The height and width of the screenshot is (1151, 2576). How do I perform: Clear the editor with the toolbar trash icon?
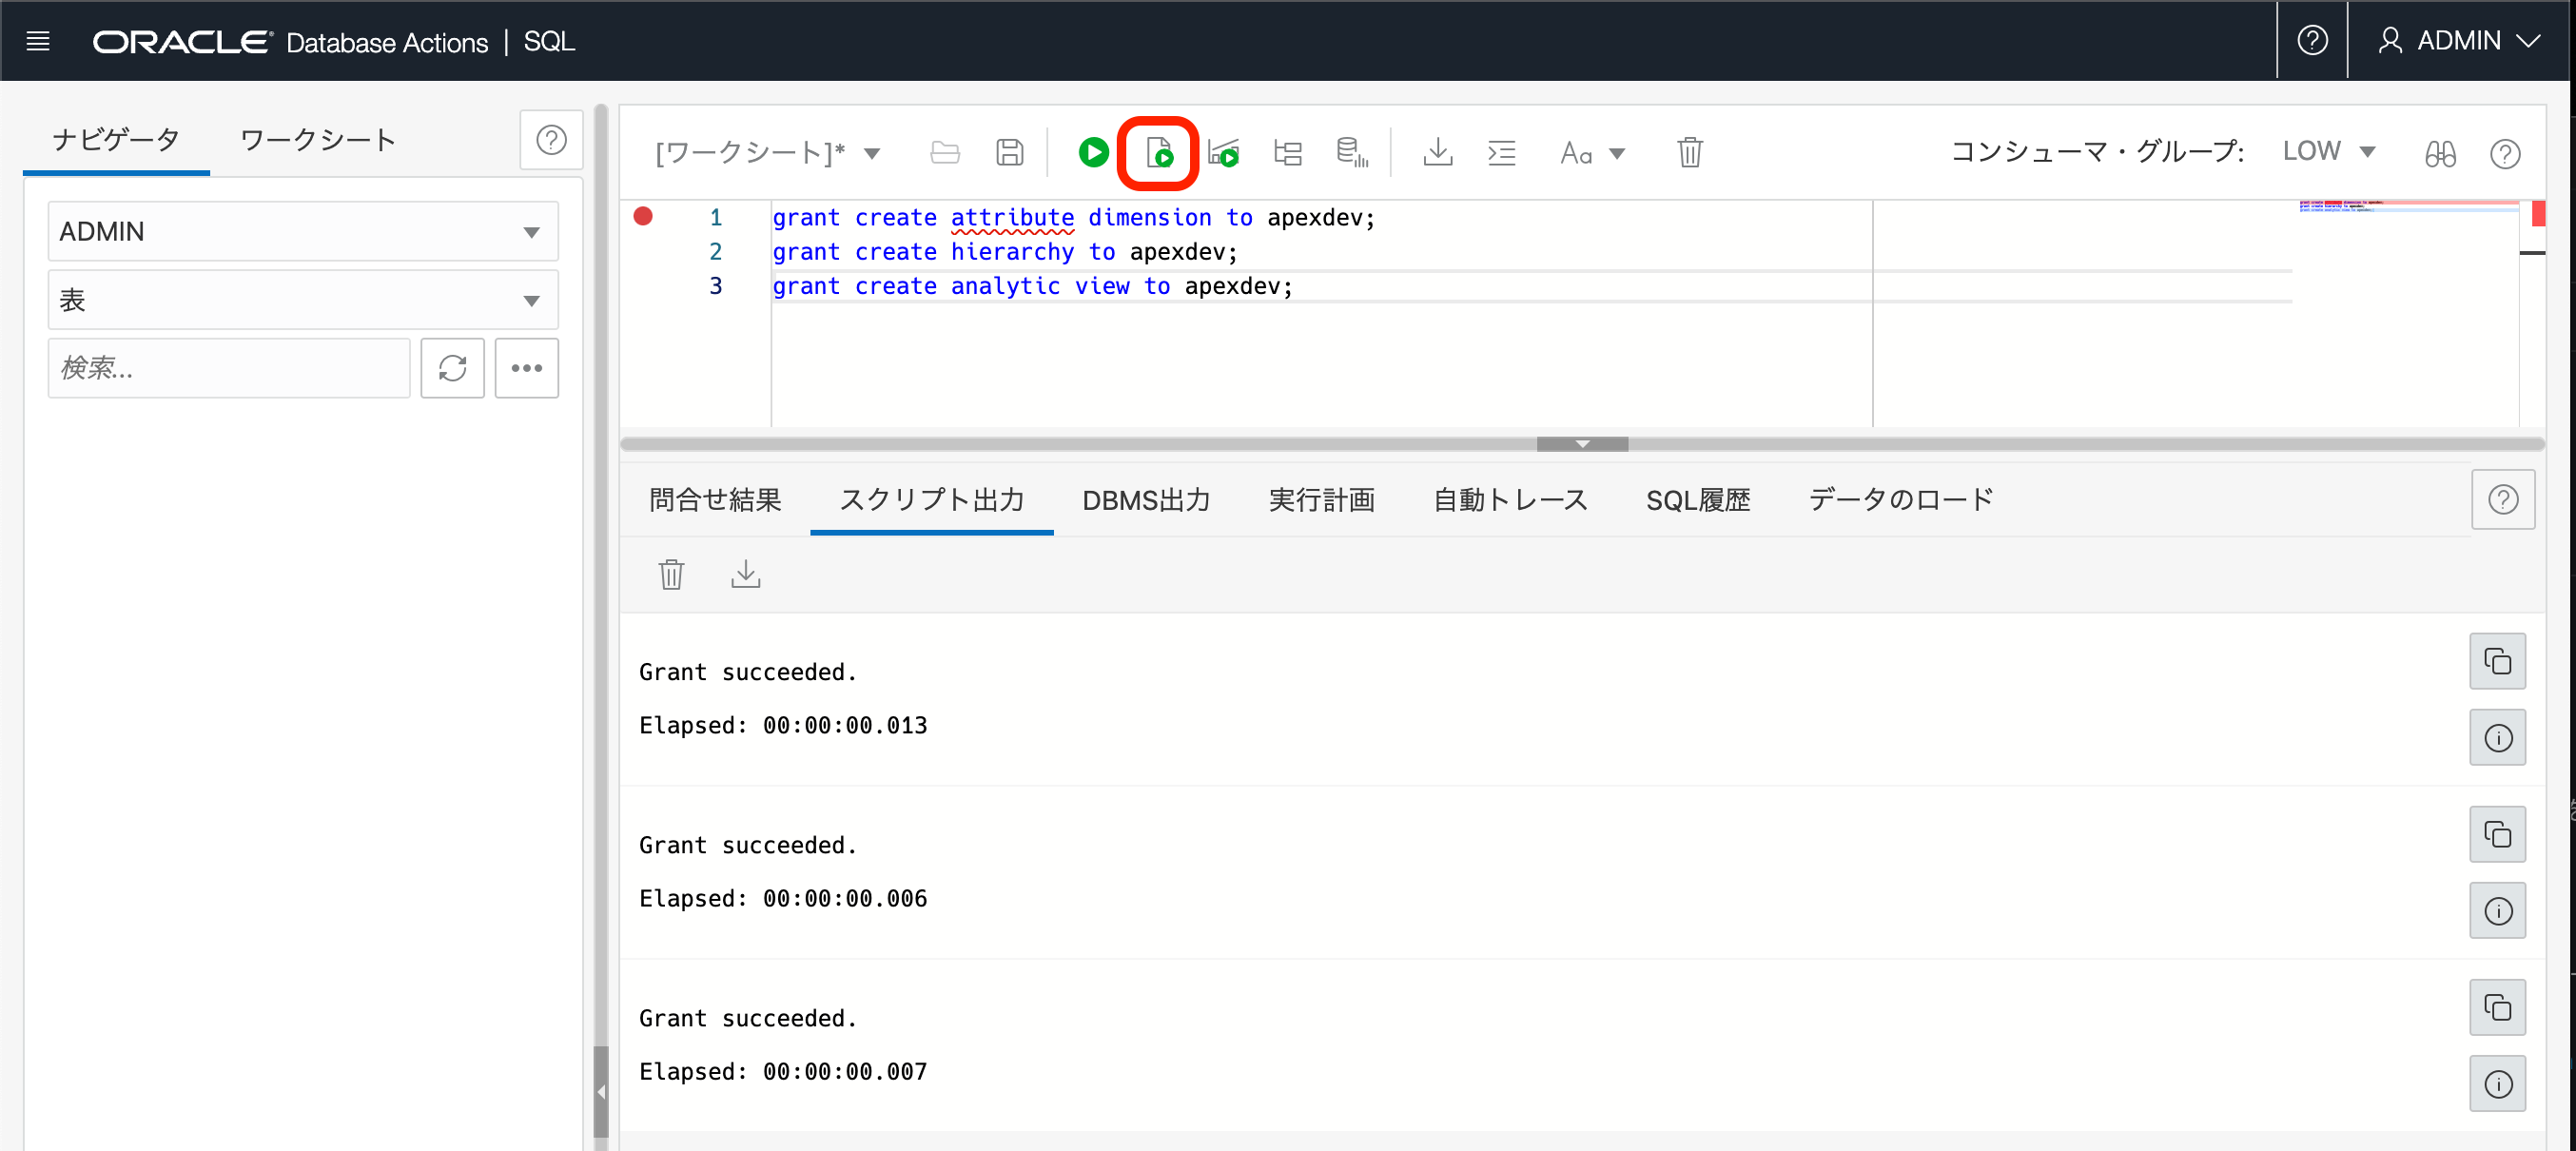1689,153
